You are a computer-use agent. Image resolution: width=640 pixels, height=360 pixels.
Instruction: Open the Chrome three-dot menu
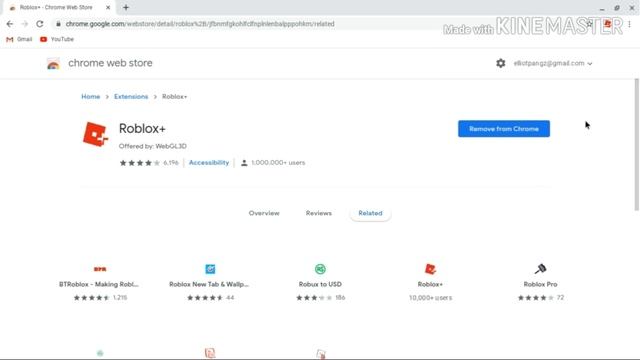(629, 24)
